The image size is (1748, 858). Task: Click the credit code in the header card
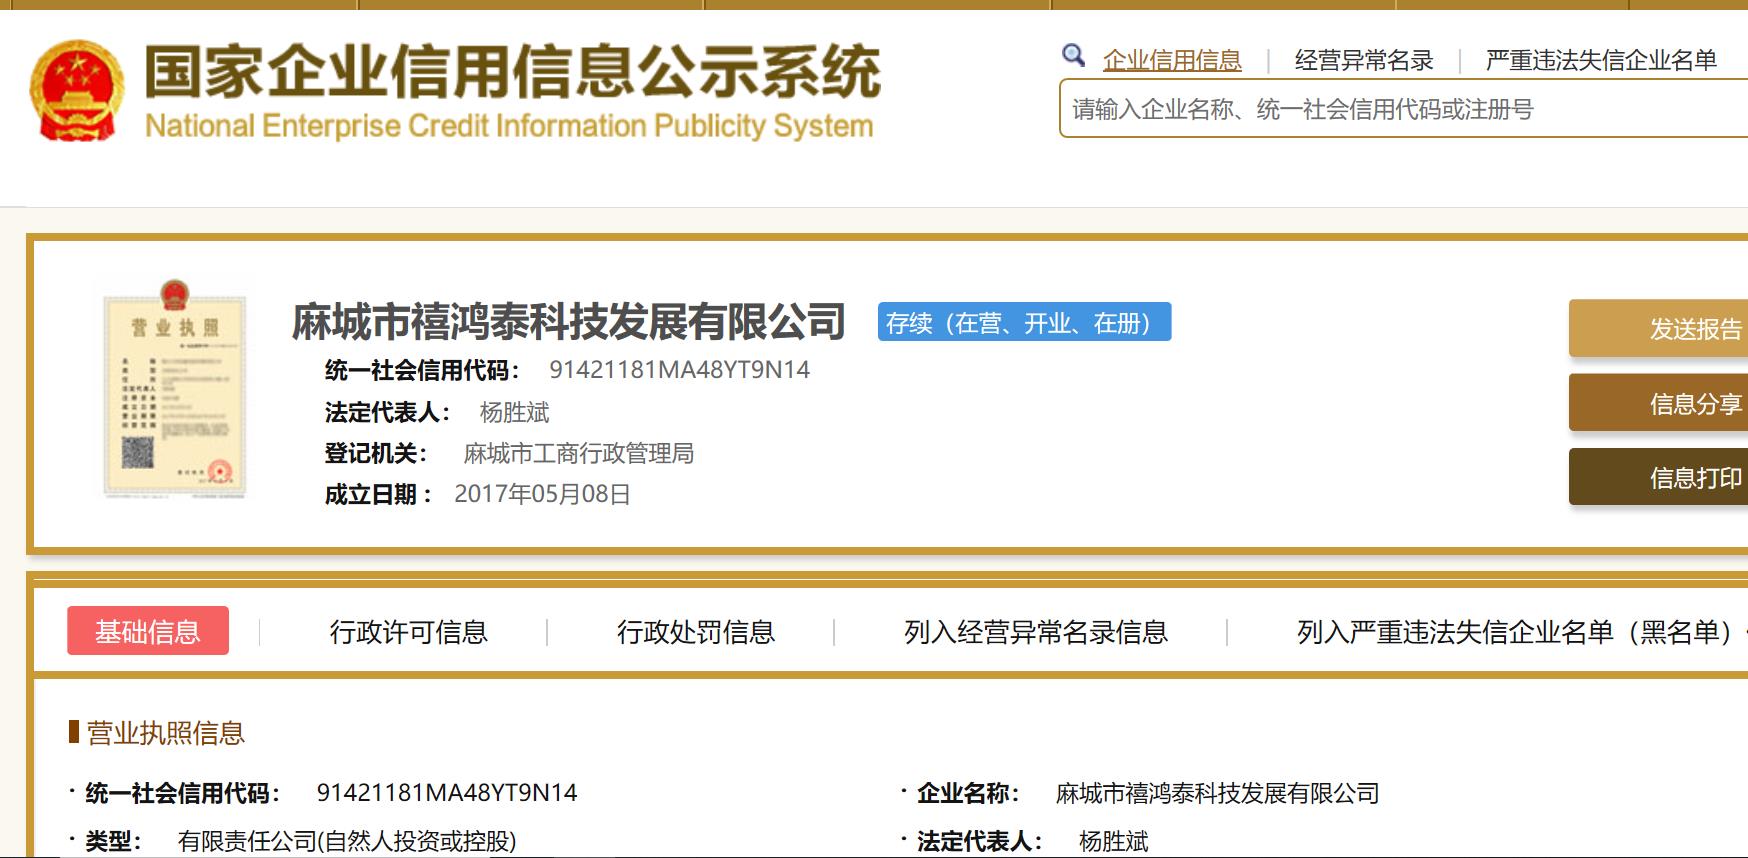coord(679,370)
